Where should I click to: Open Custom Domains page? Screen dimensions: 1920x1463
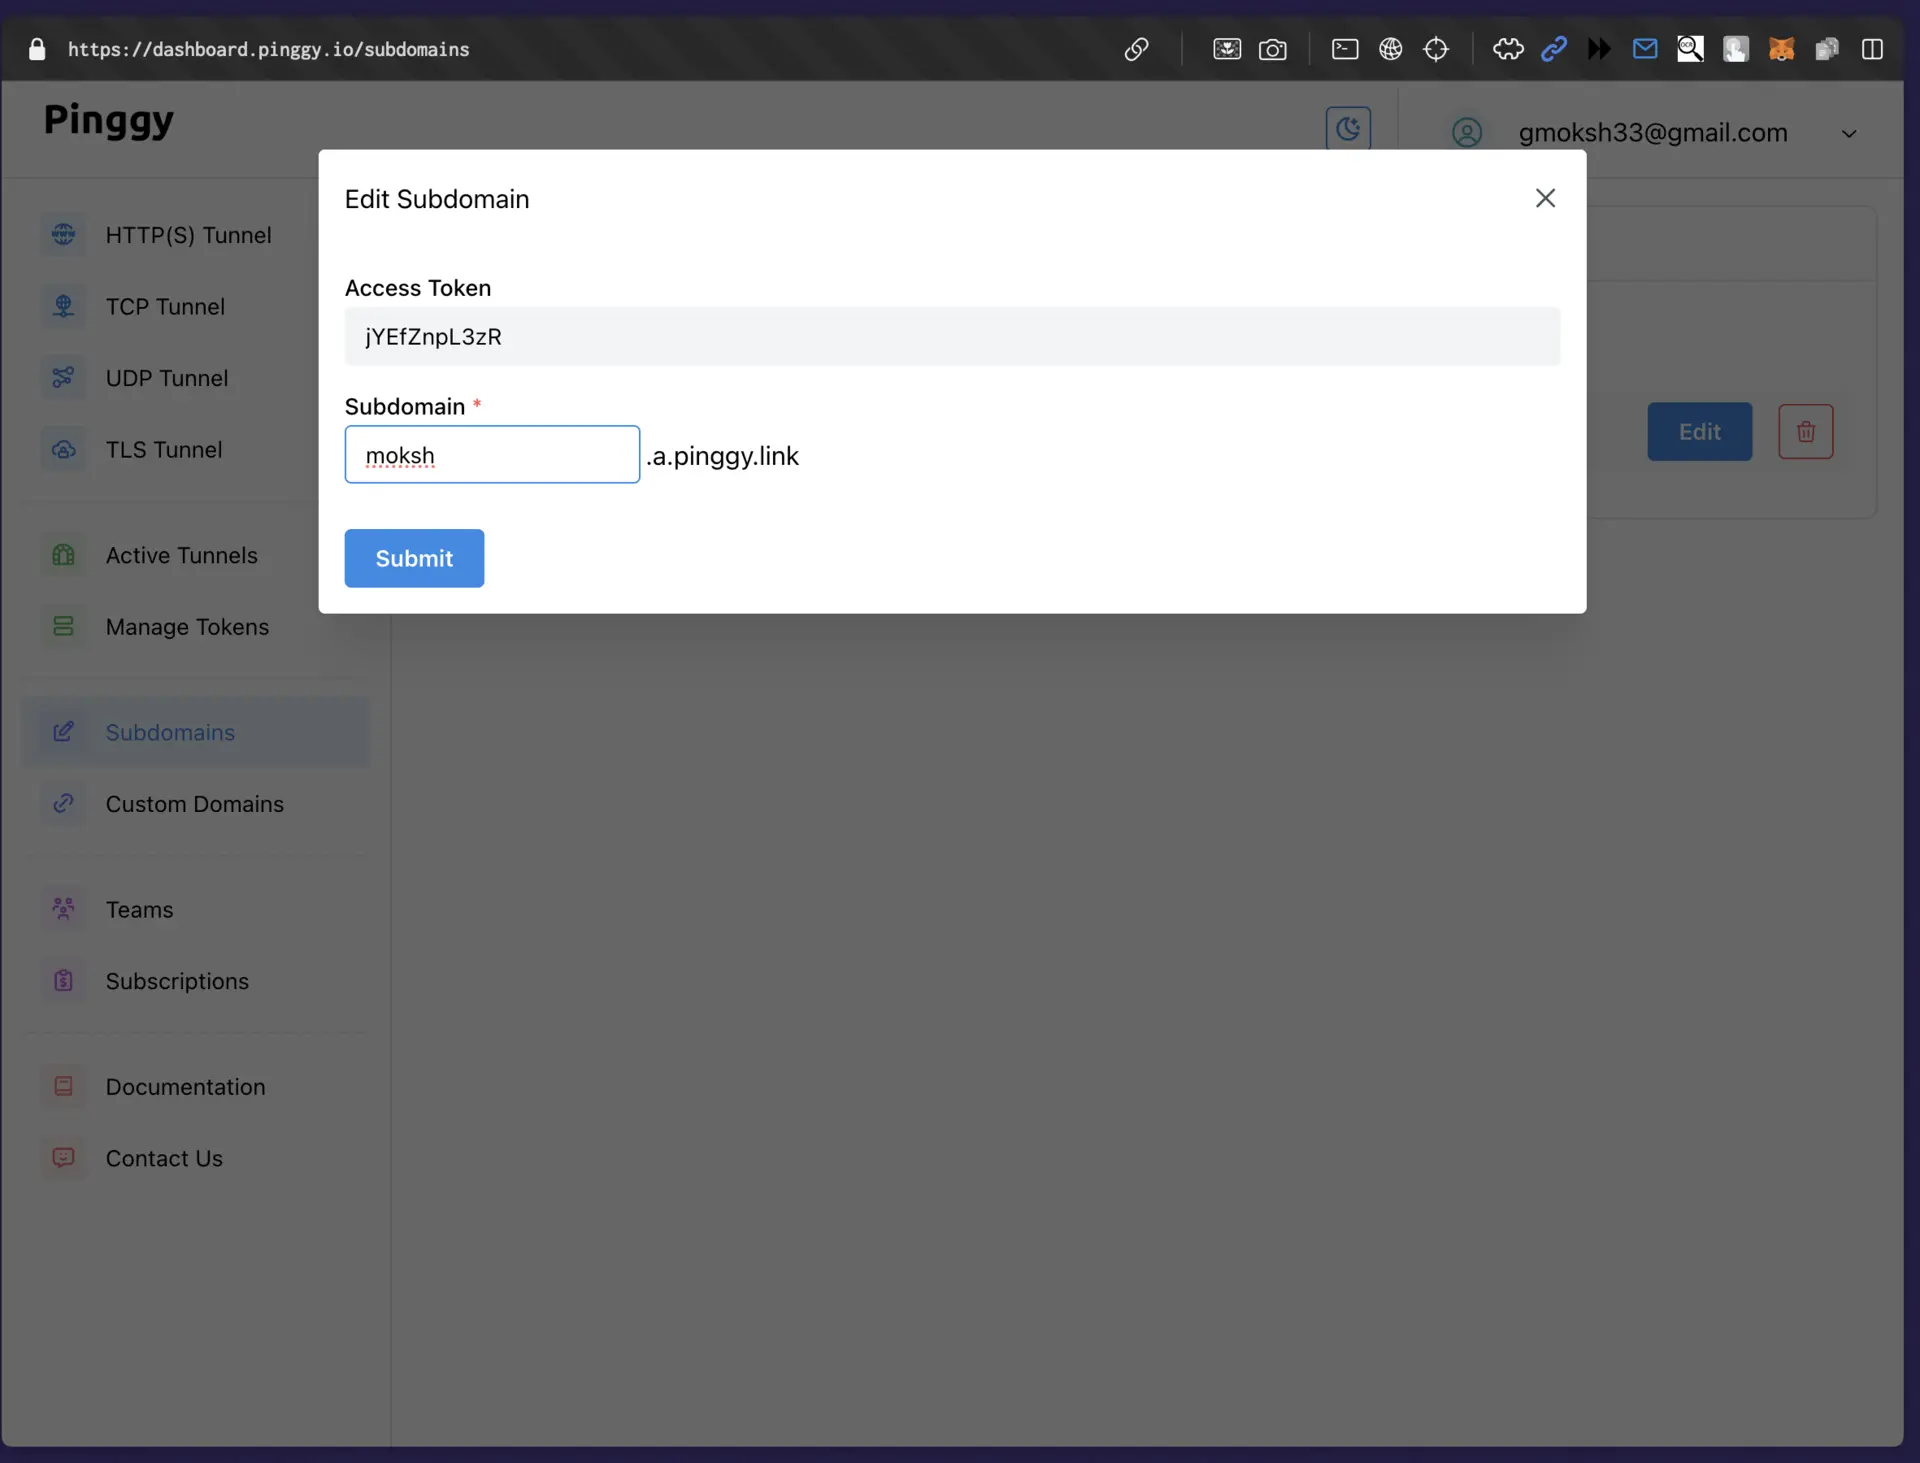tap(195, 804)
